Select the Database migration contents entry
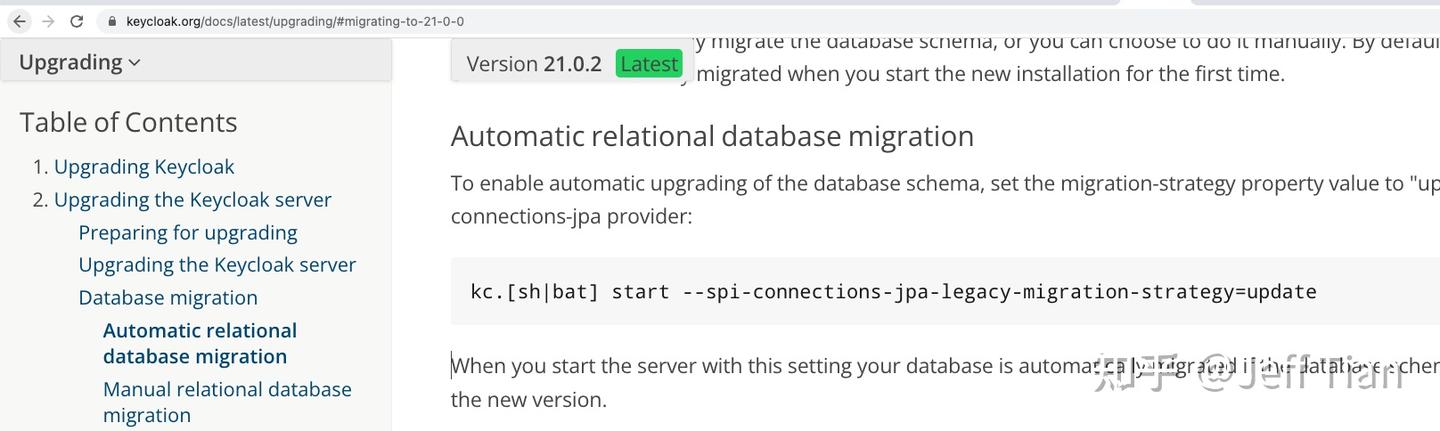Image resolution: width=1440 pixels, height=431 pixels. 168,298
